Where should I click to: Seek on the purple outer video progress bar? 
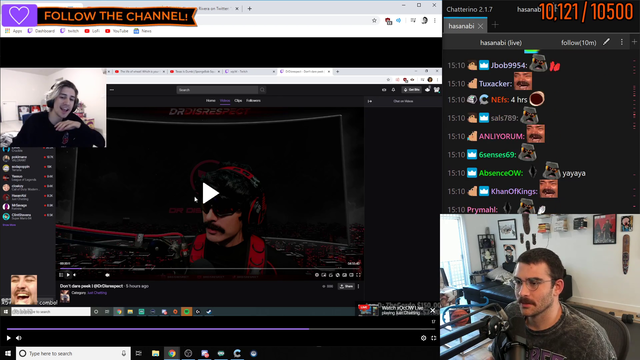coord(221,329)
